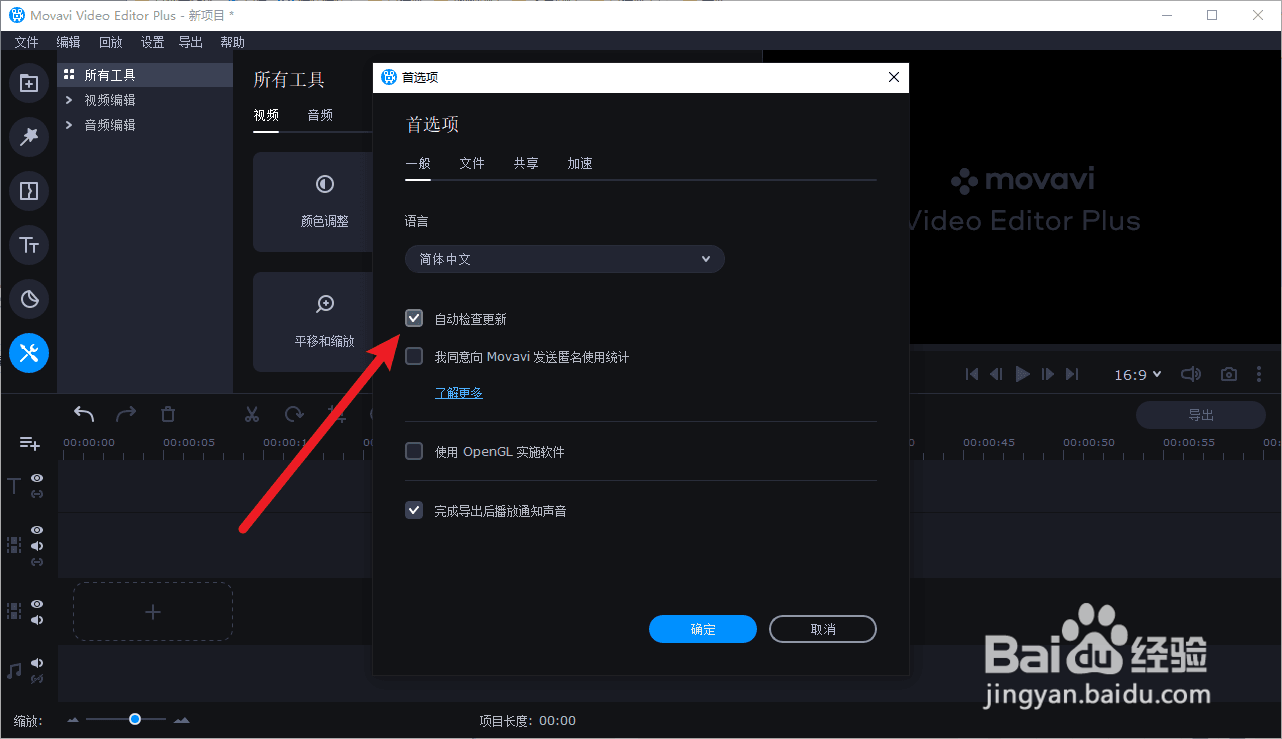
Task: Expand the 视频编辑 tree node
Action: [x=69, y=100]
